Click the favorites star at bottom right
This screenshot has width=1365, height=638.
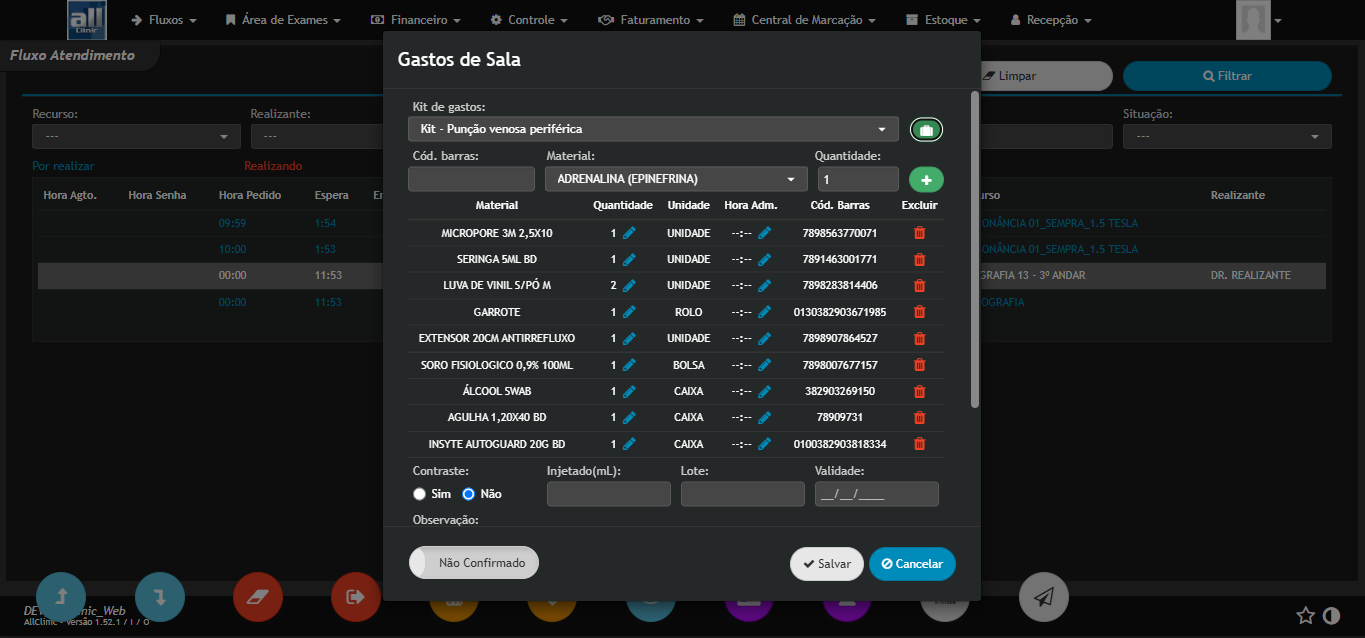(1306, 617)
